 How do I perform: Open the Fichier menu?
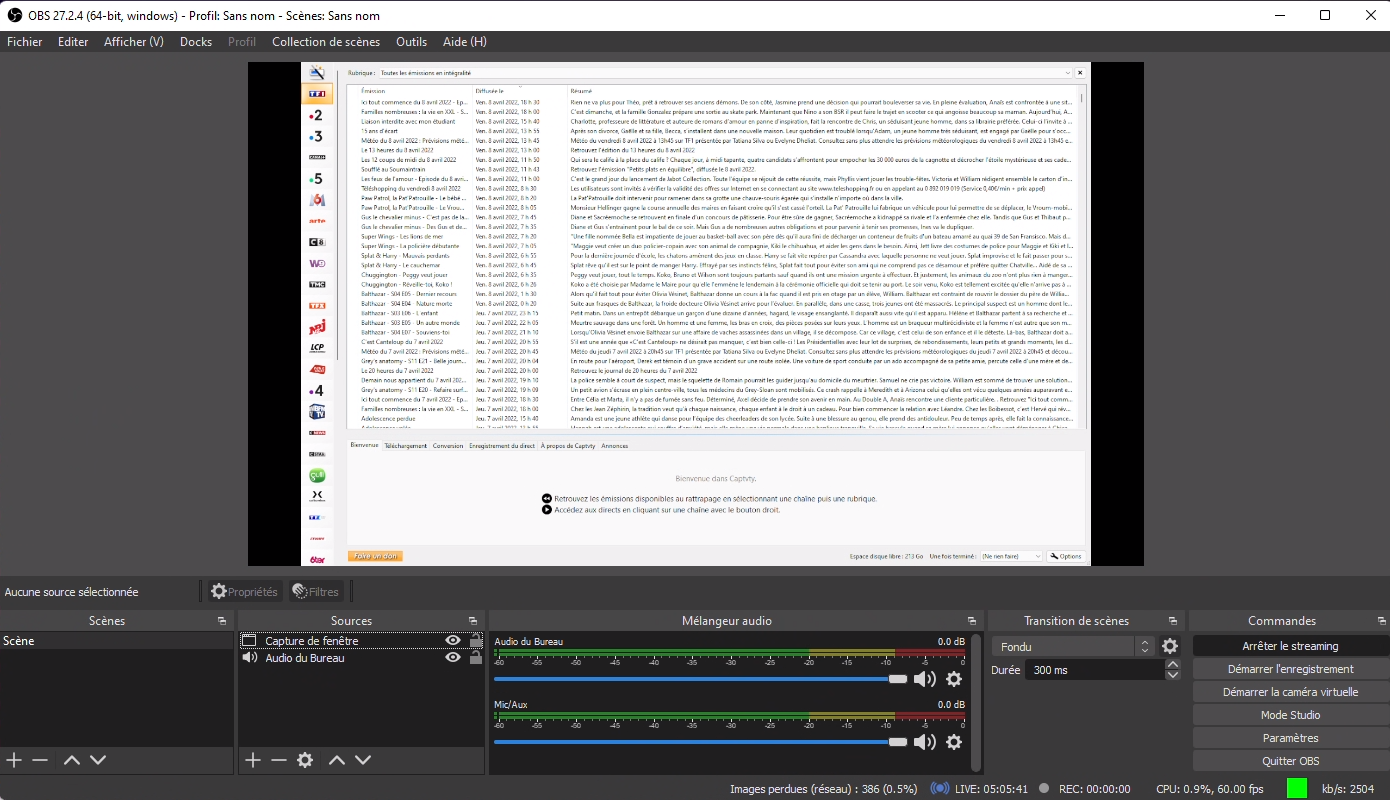tap(25, 42)
